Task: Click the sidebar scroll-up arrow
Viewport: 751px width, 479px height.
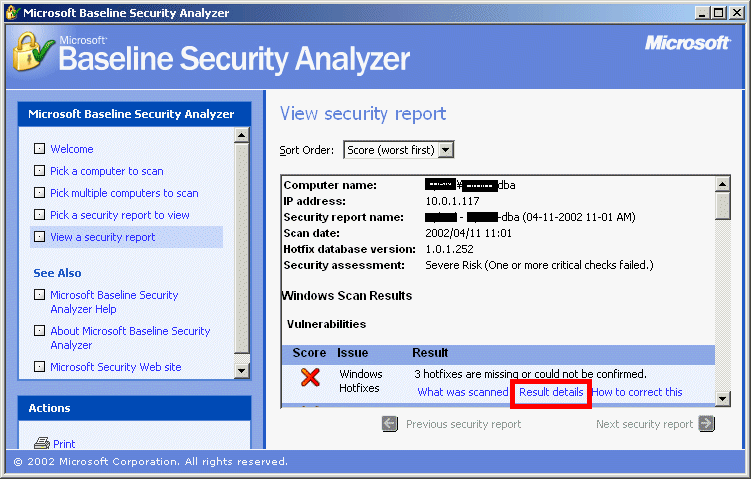Action: click(241, 135)
